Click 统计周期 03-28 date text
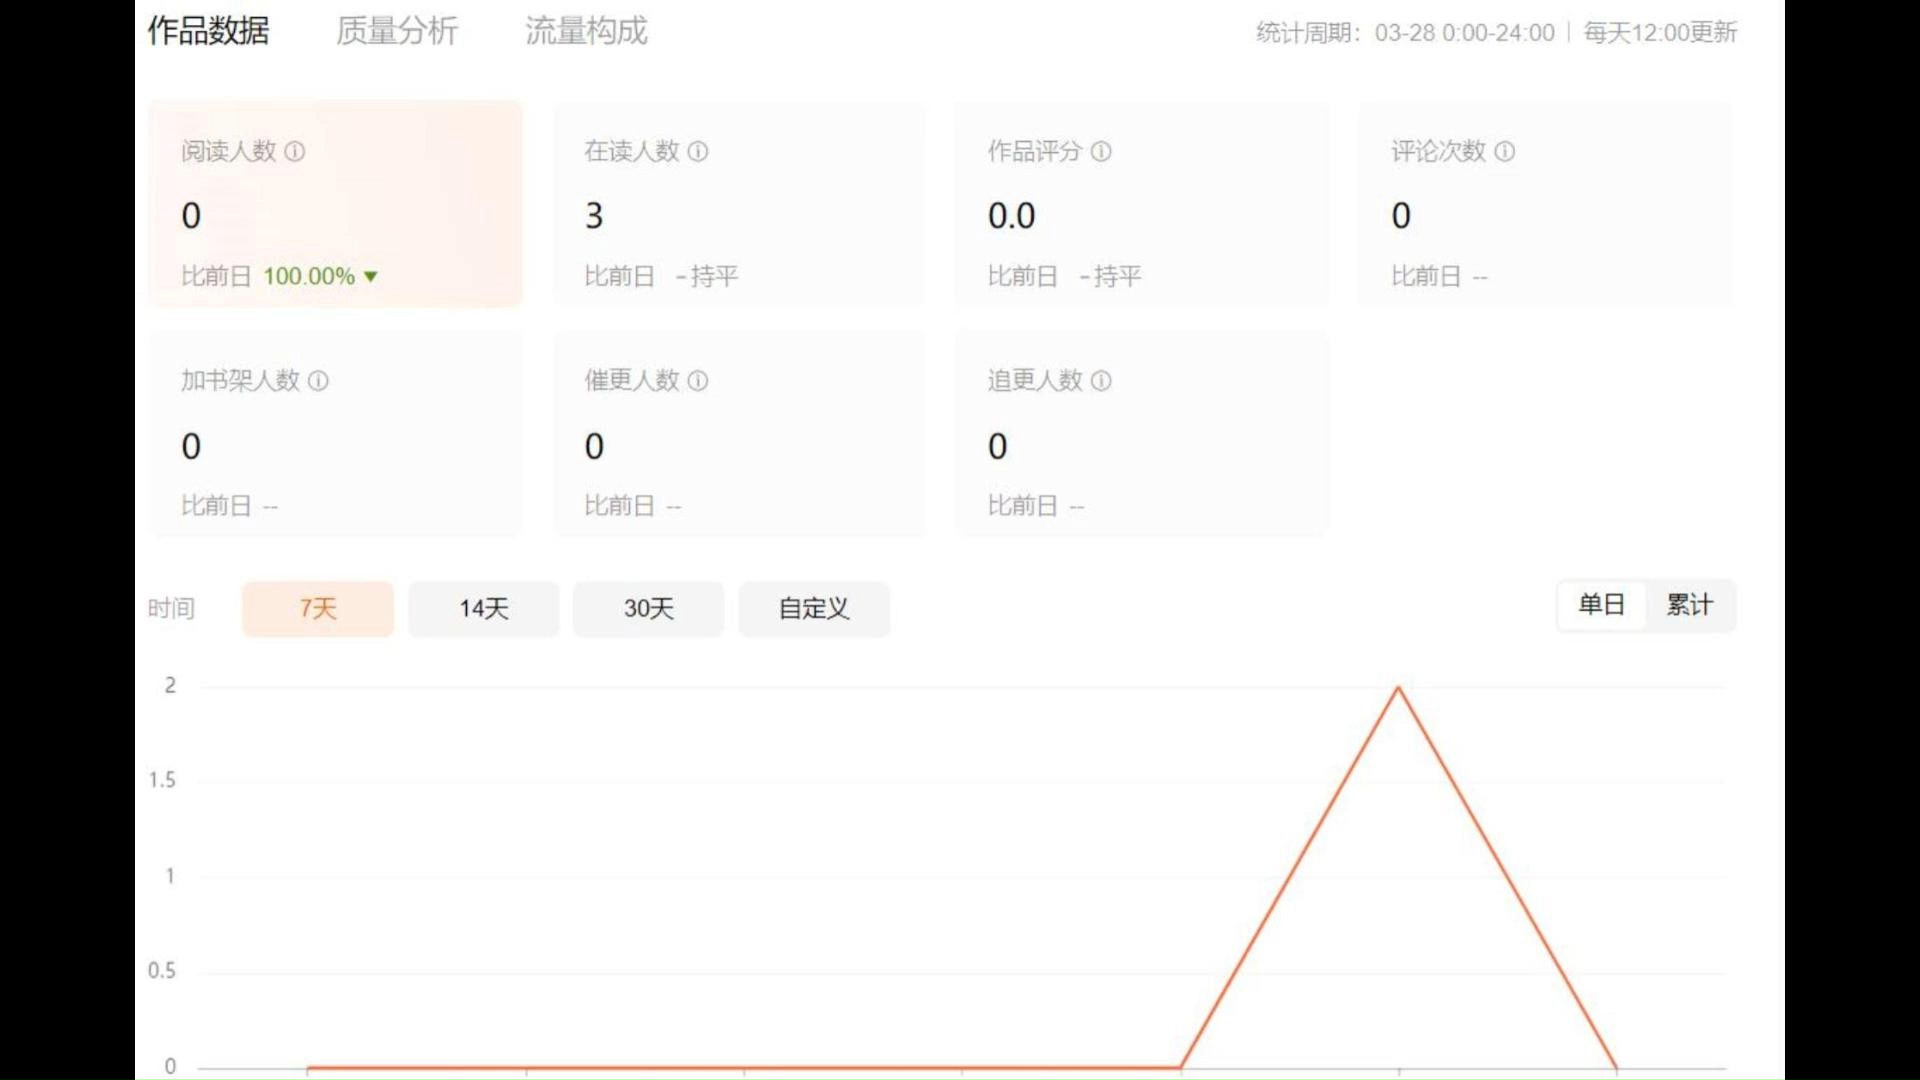Screen dimensions: 1920x1080 [x=1406, y=33]
